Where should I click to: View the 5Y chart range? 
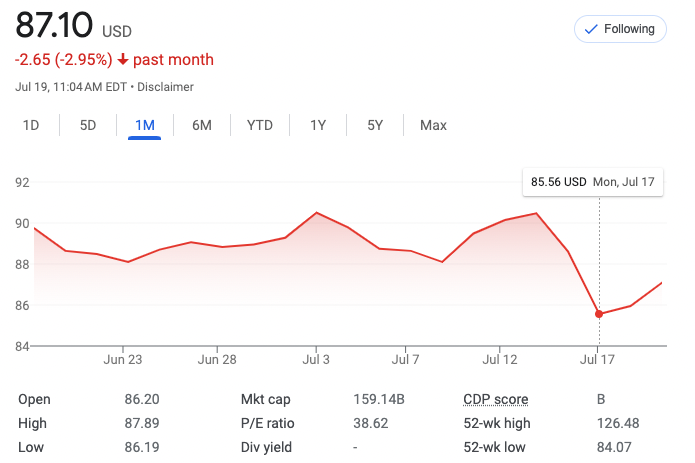(375, 125)
